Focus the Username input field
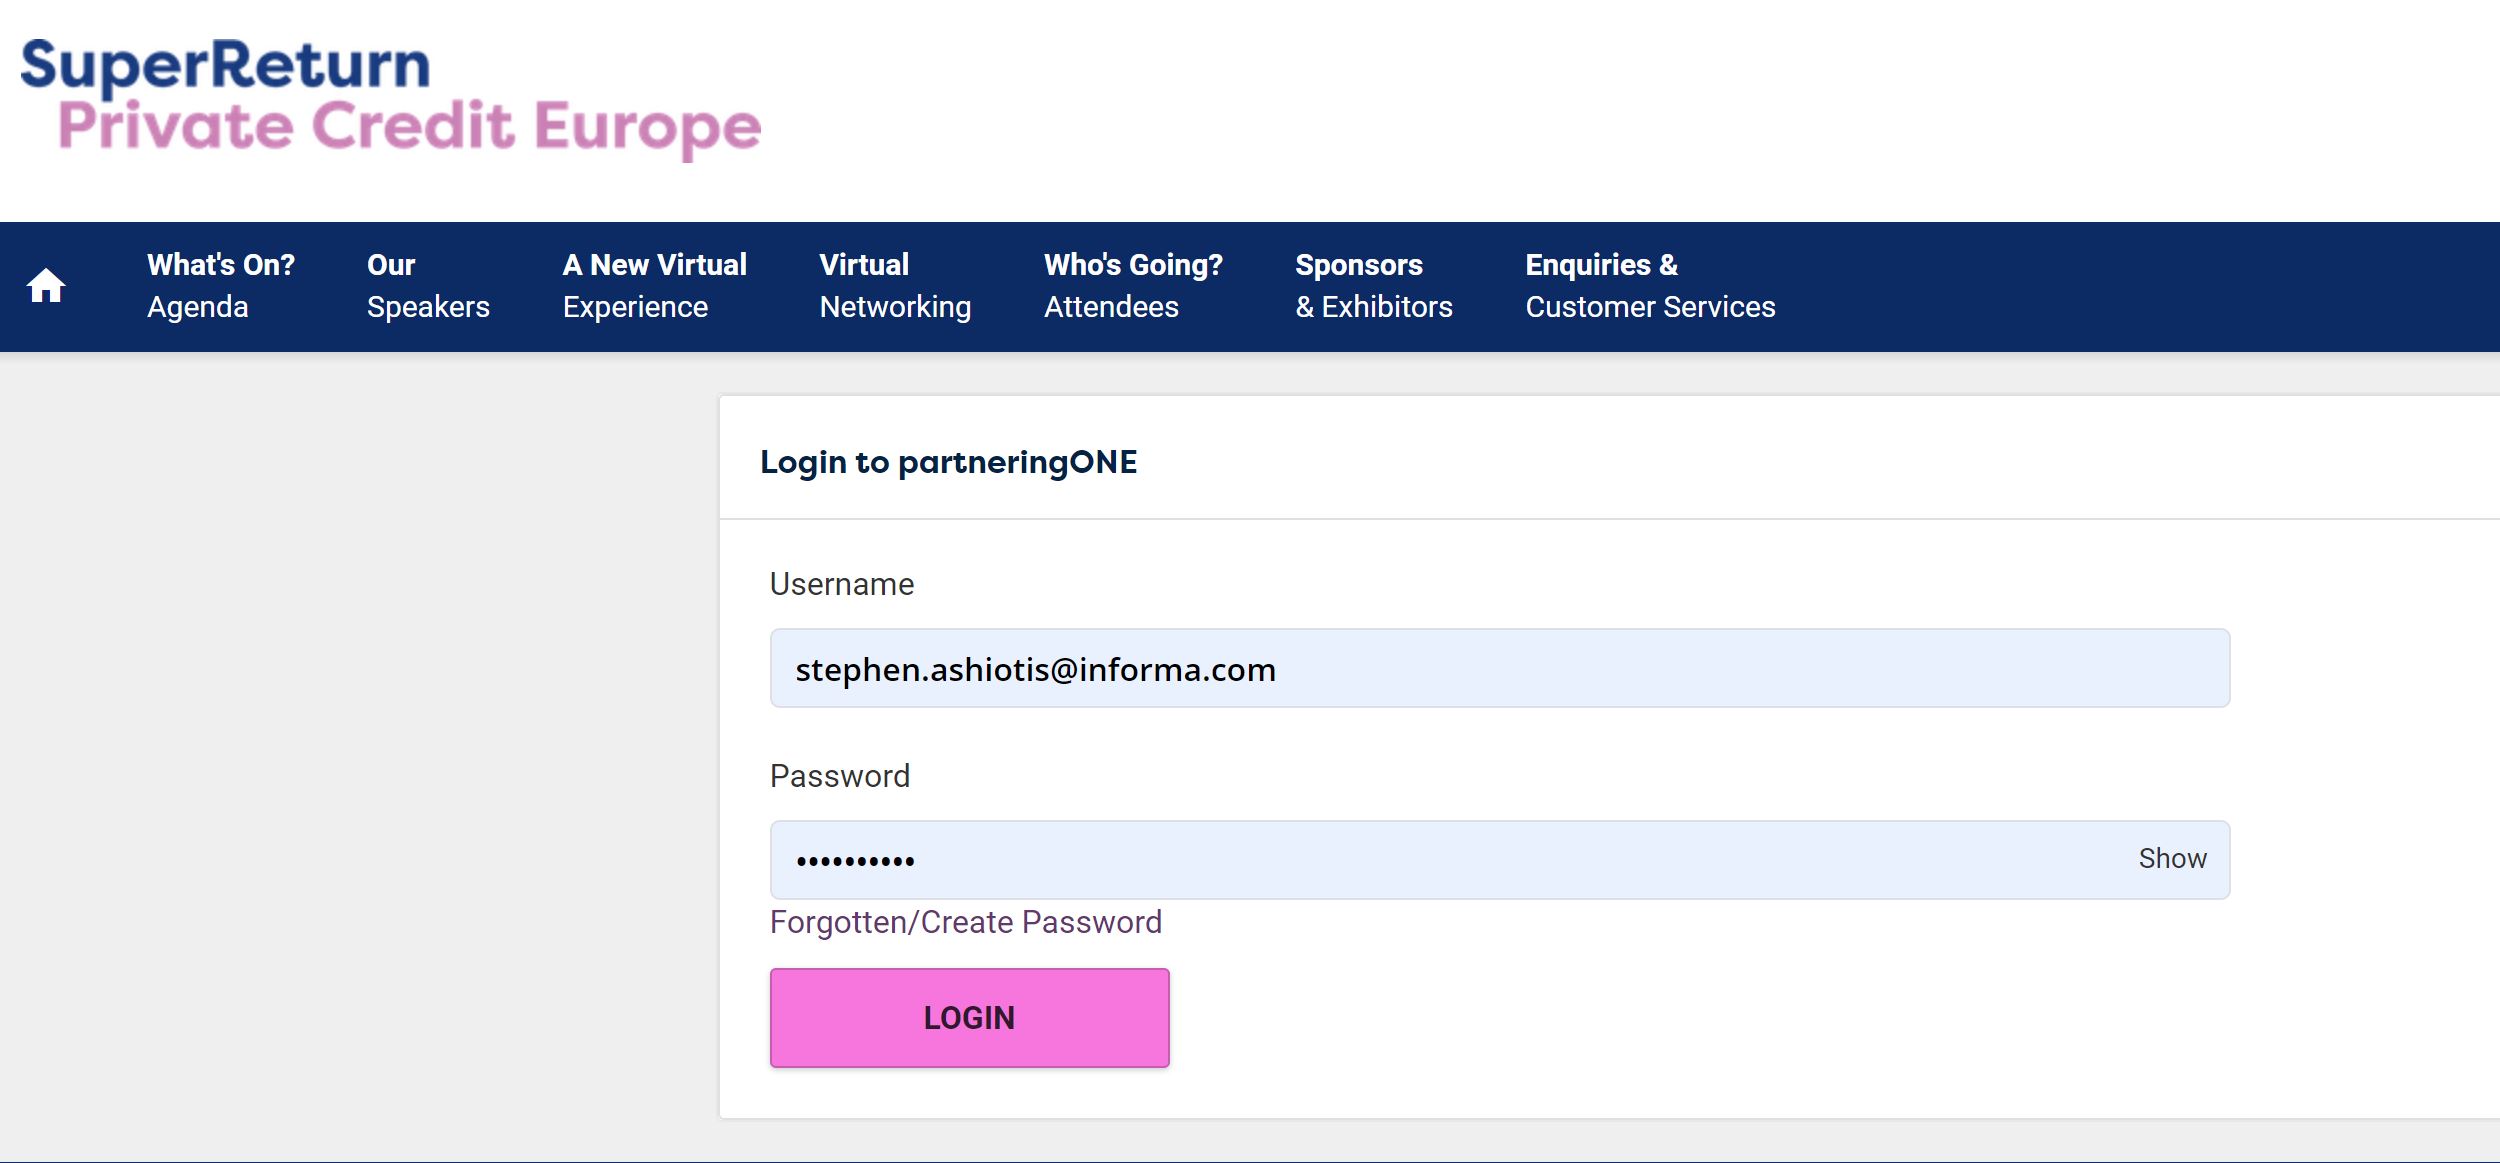Viewport: 2500px width, 1163px height. (x=1498, y=668)
